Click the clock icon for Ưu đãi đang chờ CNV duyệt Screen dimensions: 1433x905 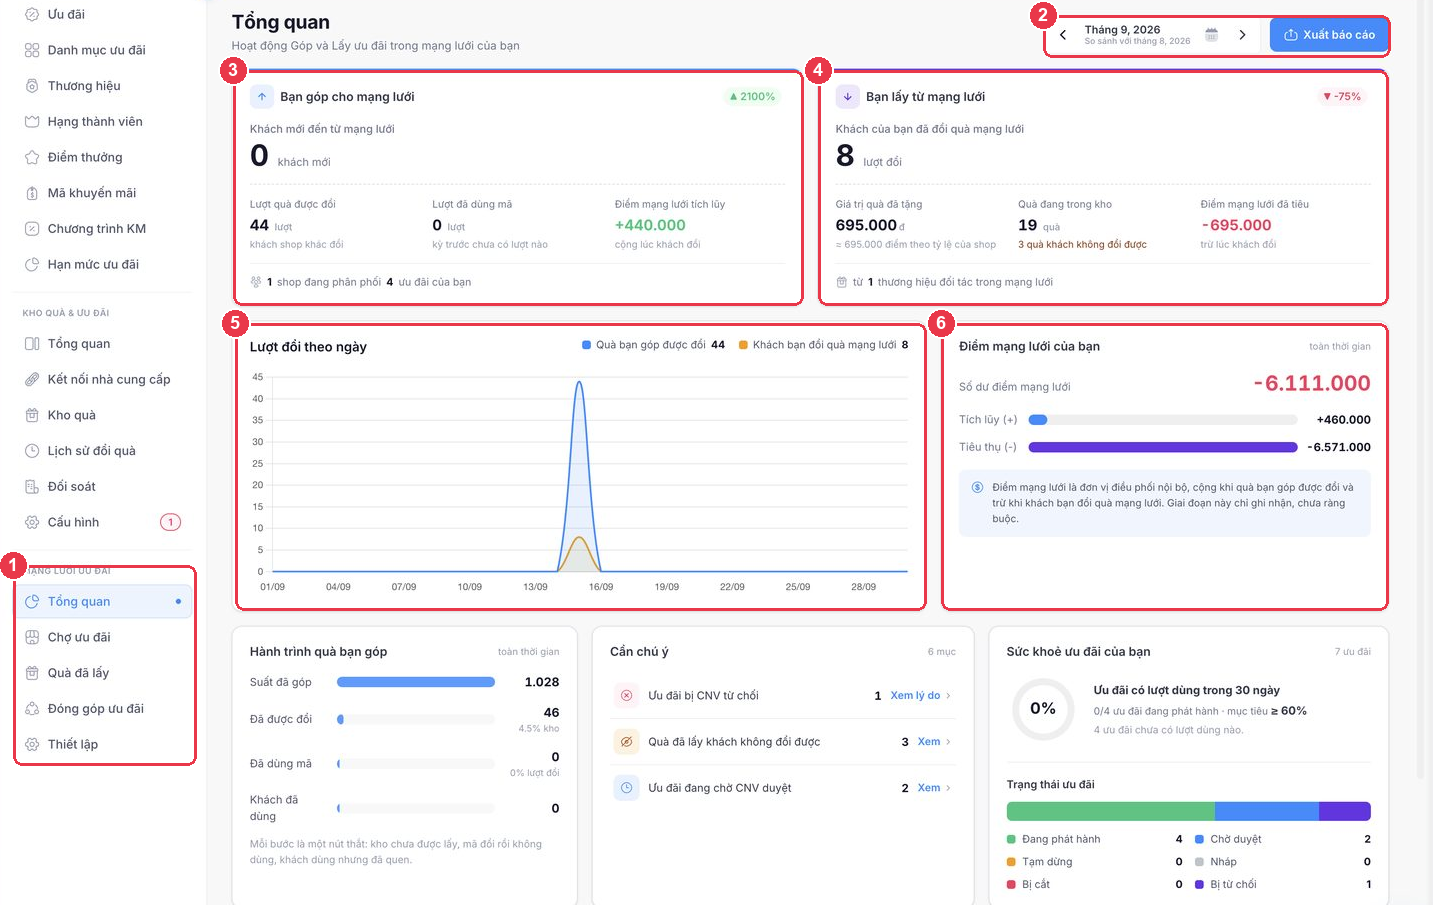coord(626,788)
